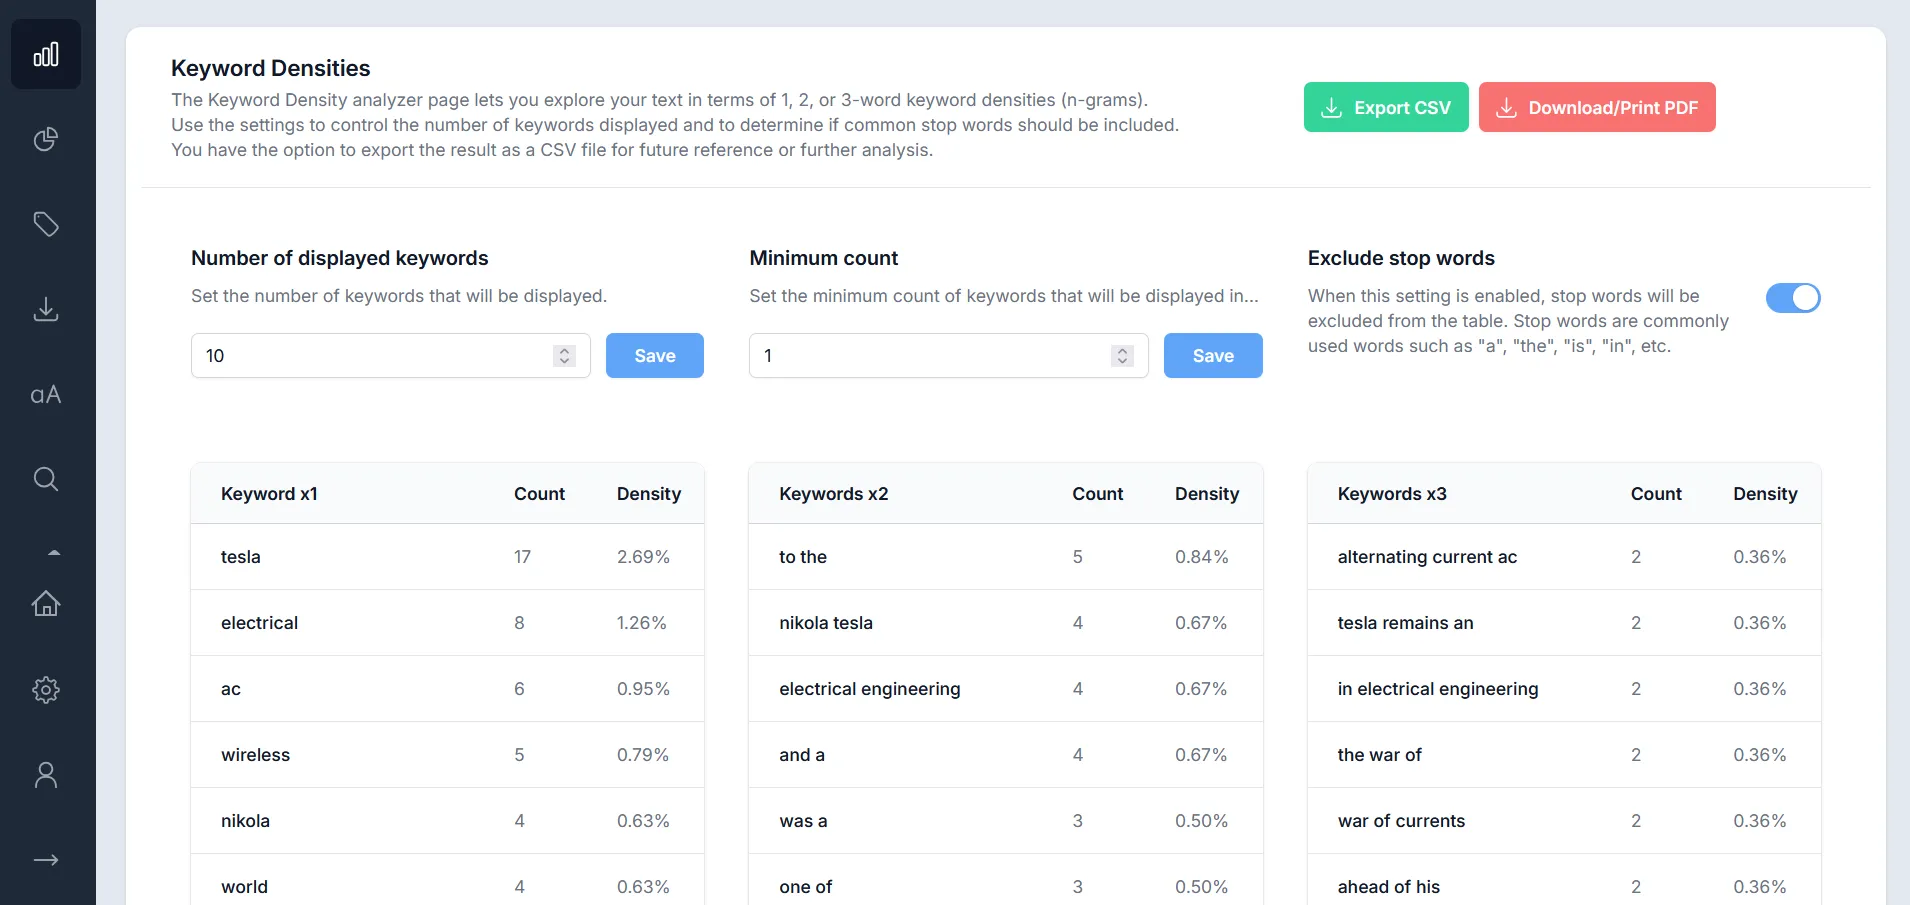Image resolution: width=1910 pixels, height=905 pixels.
Task: Select the 'electrical' keyword row
Action: pos(448,623)
